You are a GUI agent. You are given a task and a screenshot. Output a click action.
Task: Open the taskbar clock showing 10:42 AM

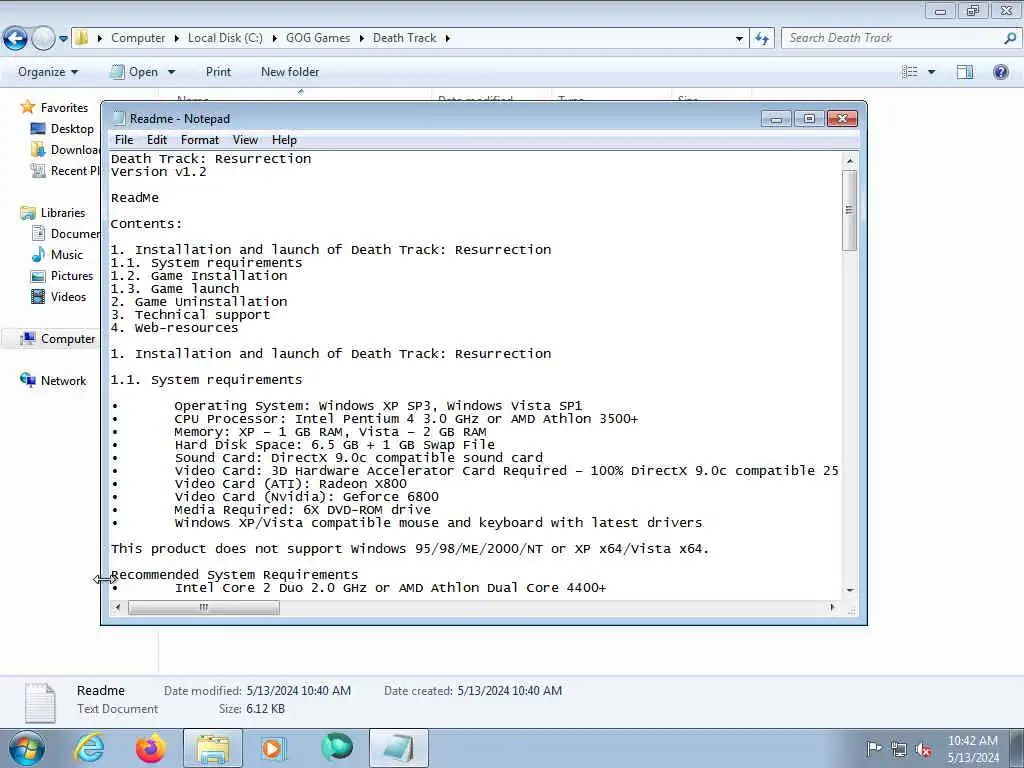[x=973, y=748]
